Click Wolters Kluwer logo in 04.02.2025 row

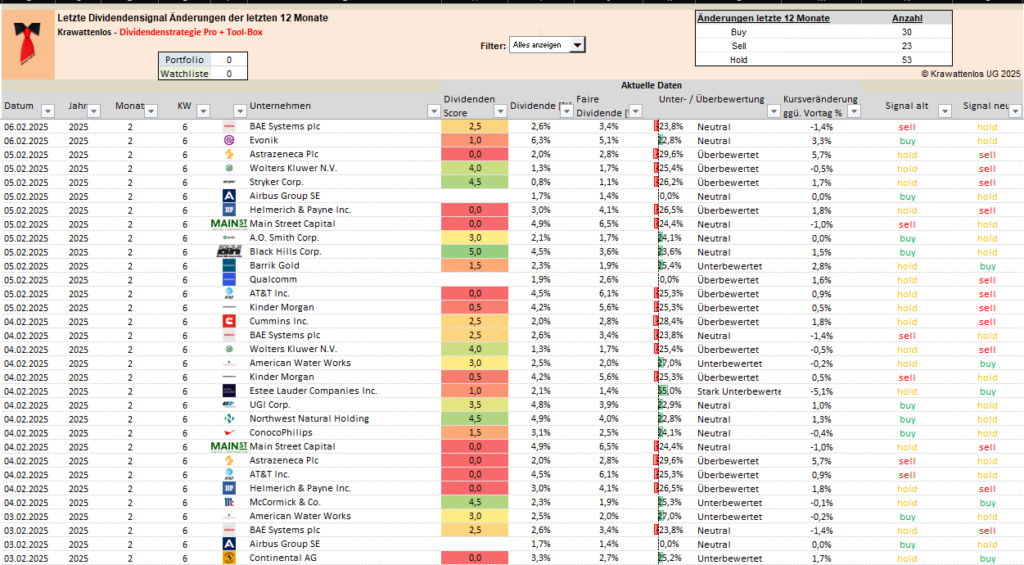tap(229, 349)
